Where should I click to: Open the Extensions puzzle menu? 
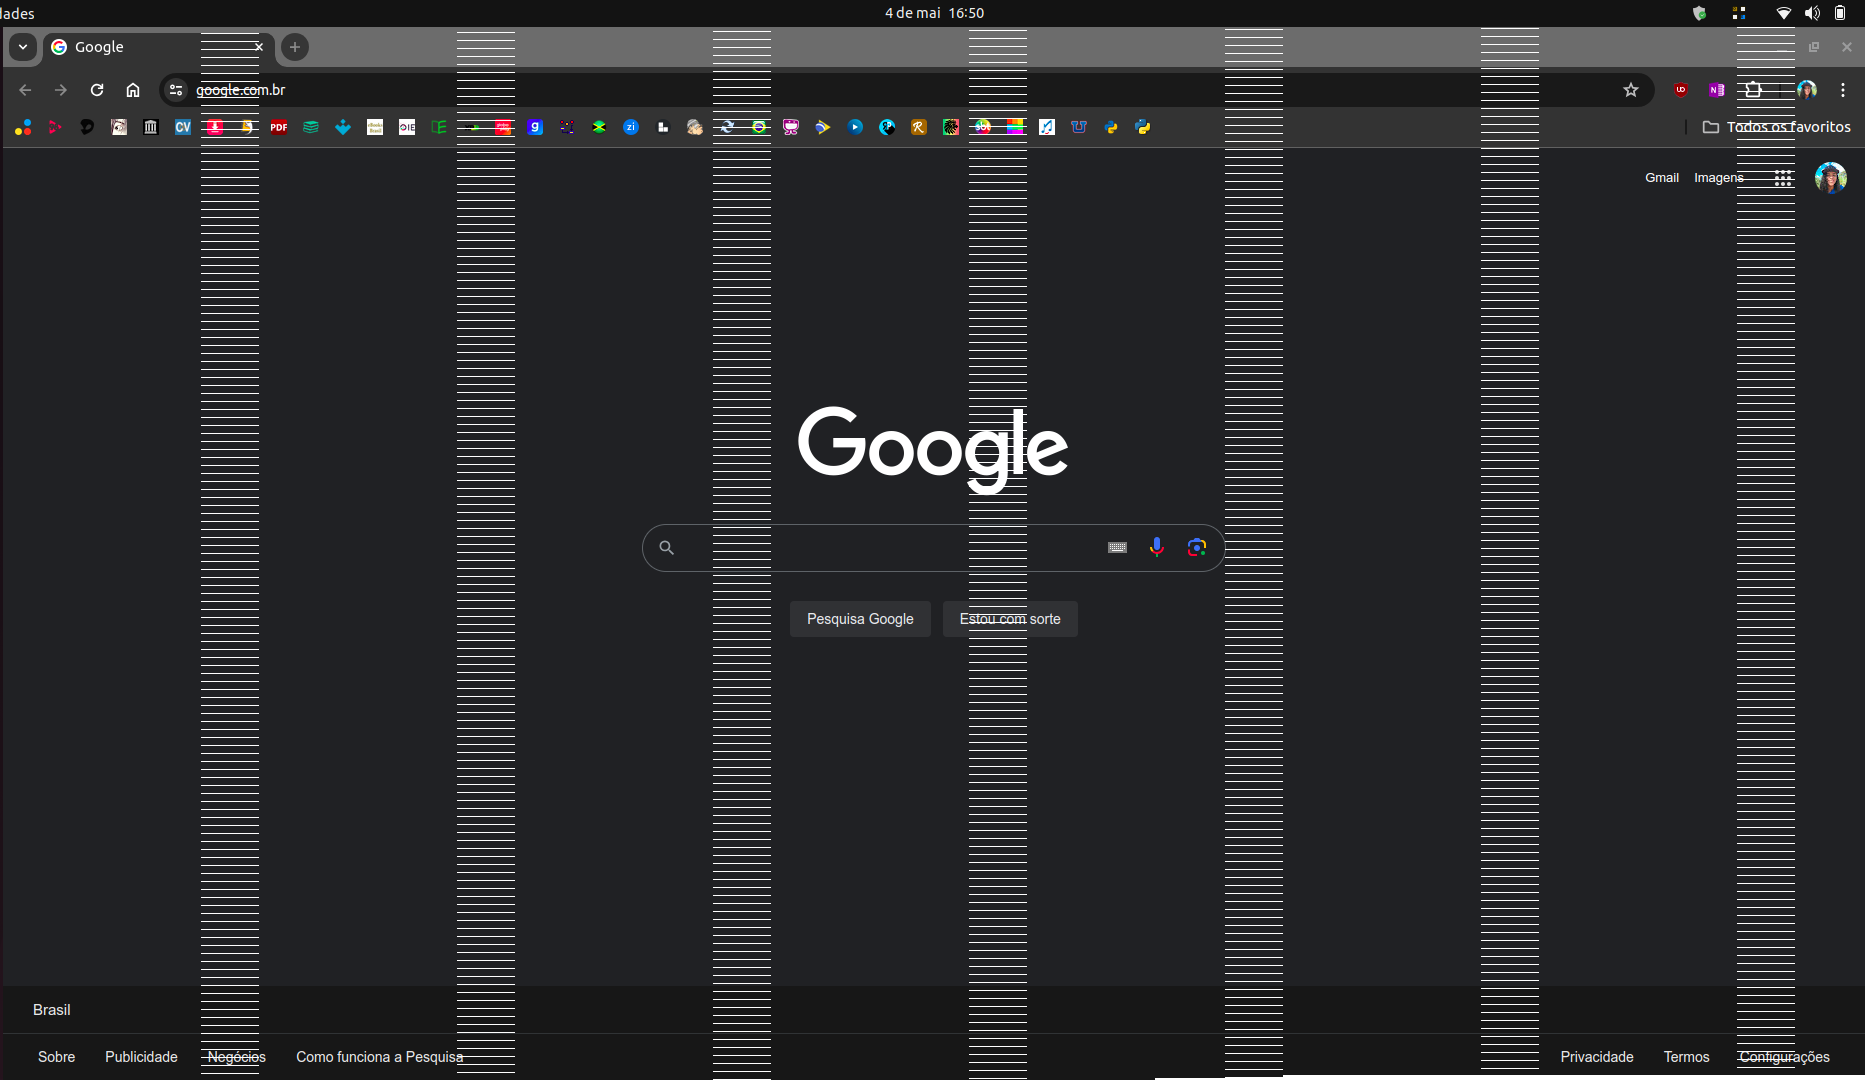[1754, 90]
